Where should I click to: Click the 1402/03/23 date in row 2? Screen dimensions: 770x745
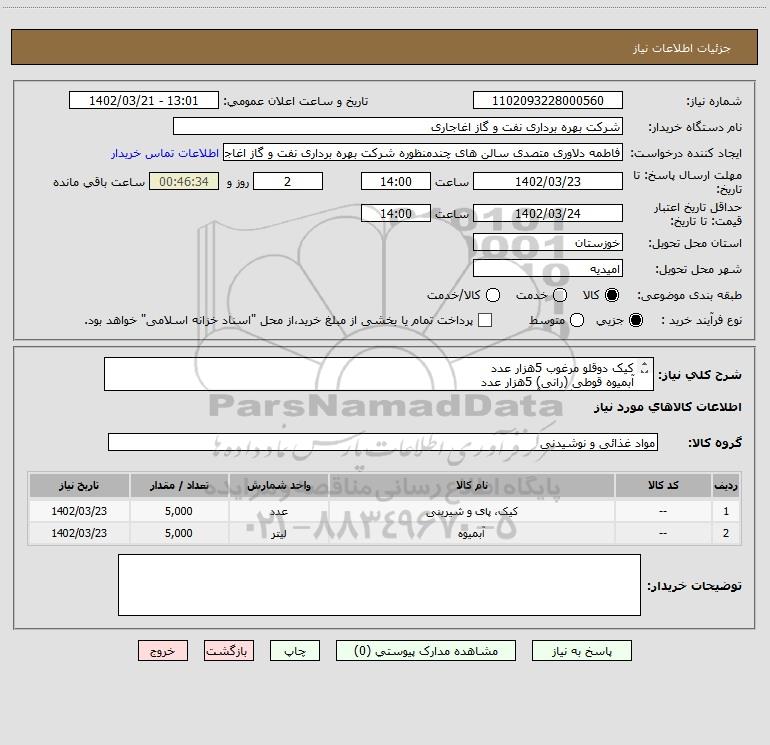(79, 533)
